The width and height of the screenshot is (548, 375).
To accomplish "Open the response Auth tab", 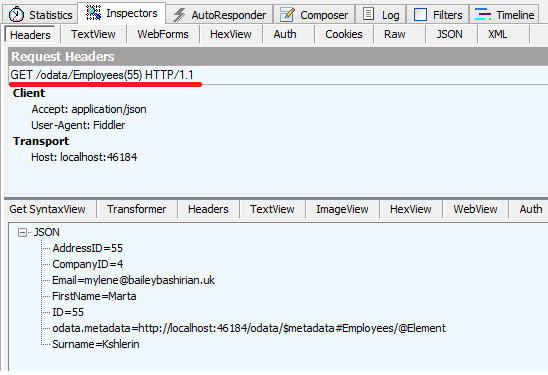I will 531,209.
